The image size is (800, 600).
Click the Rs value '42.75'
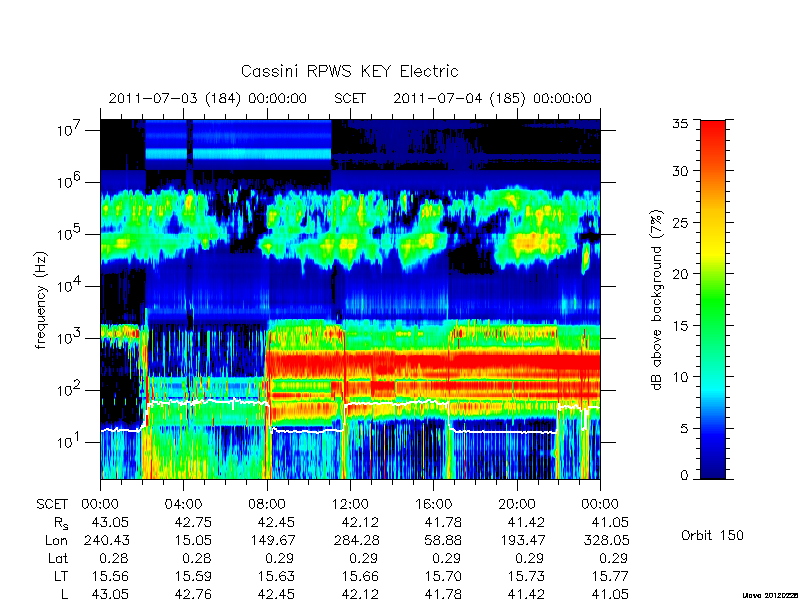point(193,522)
